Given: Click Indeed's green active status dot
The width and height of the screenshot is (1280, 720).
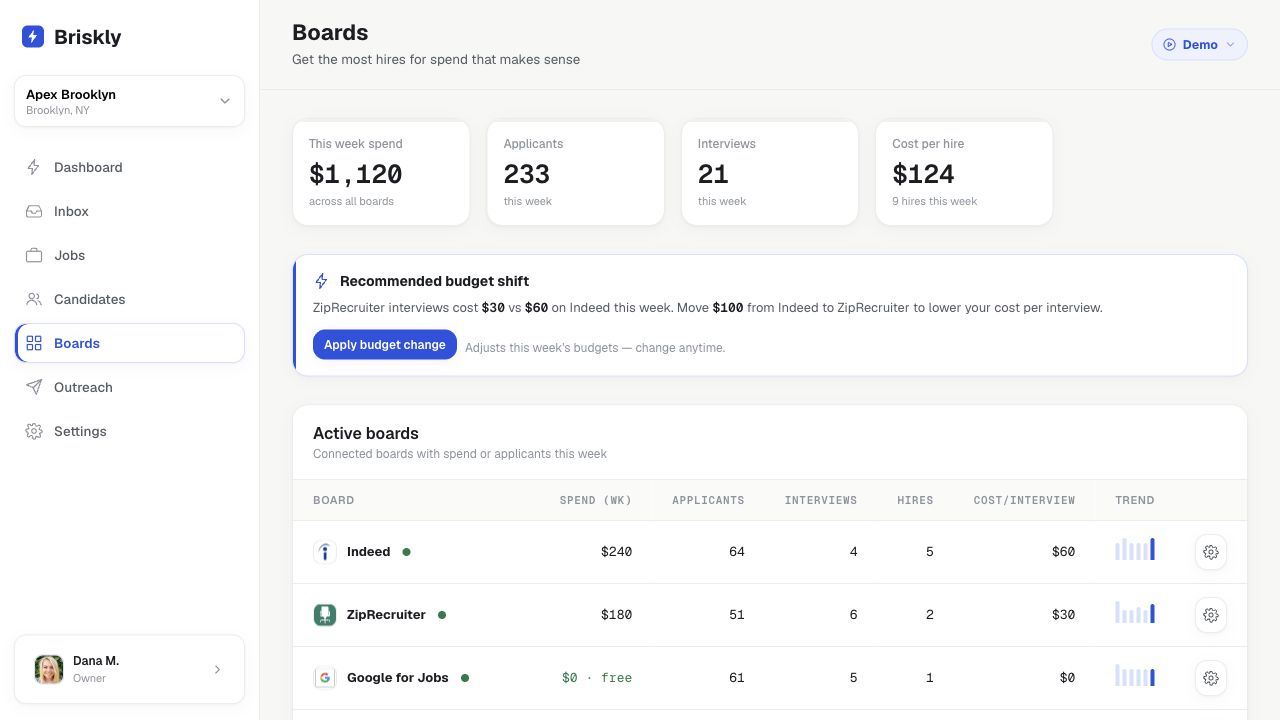Looking at the screenshot, I should 406,552.
